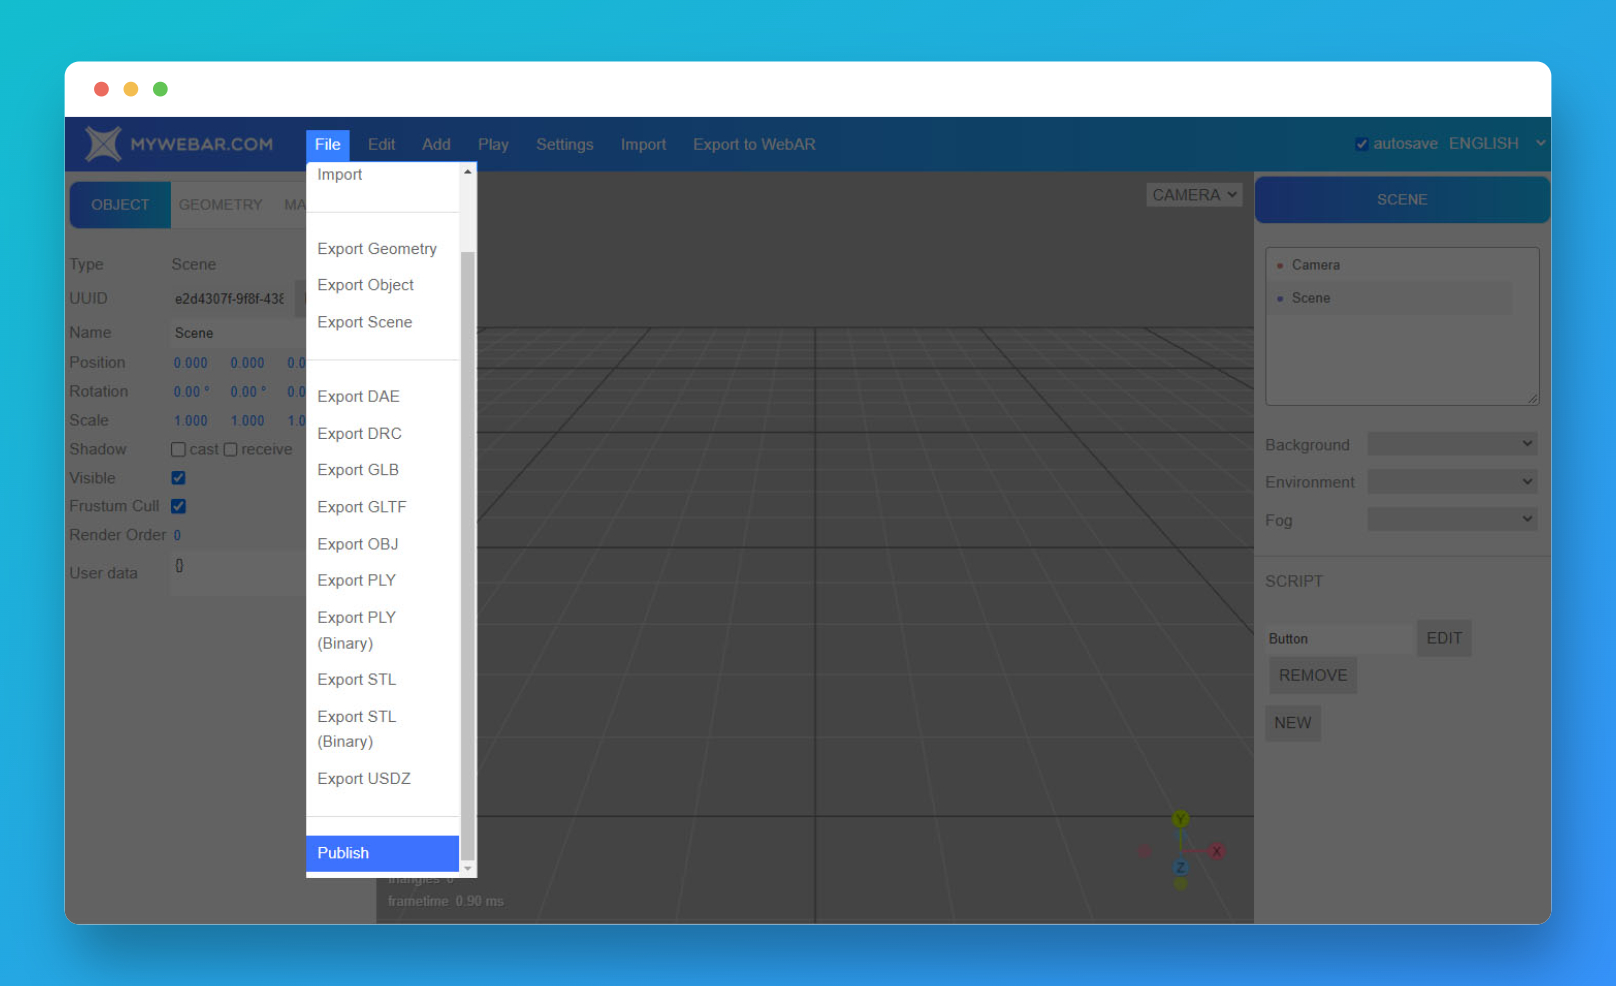Open the Fog dropdown
Image resolution: width=1616 pixels, height=986 pixels.
(1452, 518)
